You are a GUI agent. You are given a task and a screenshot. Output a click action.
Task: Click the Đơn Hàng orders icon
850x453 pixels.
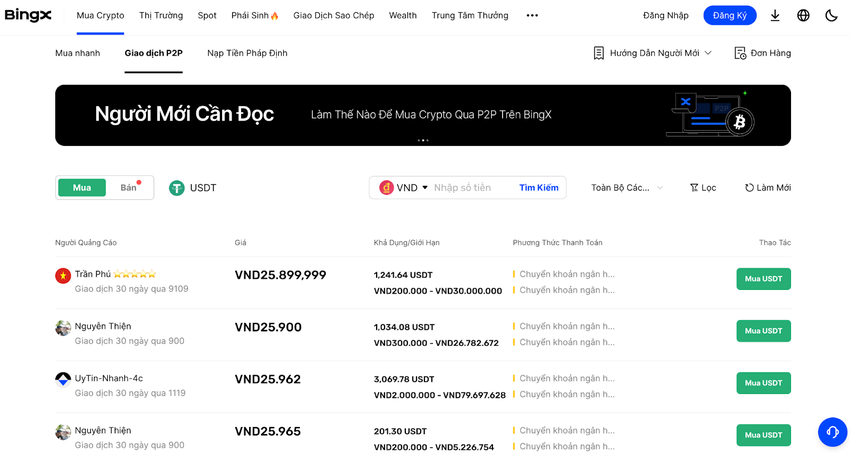[740, 53]
